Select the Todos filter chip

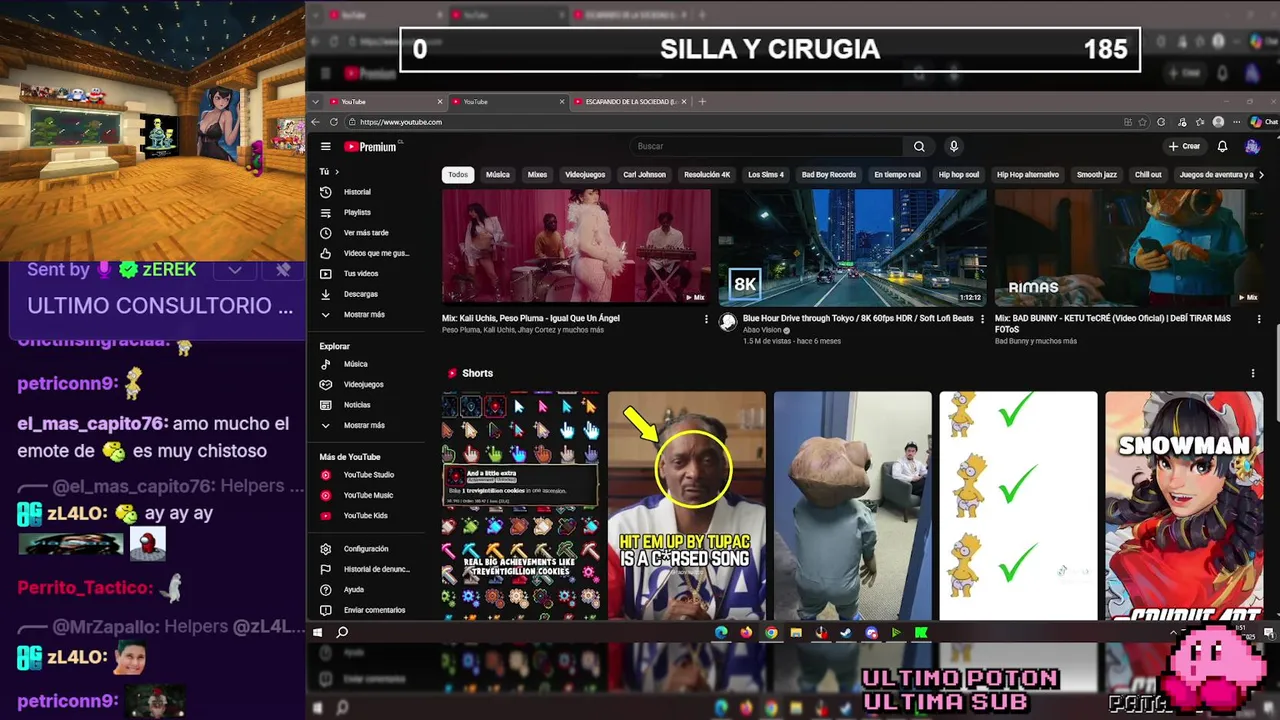458,175
